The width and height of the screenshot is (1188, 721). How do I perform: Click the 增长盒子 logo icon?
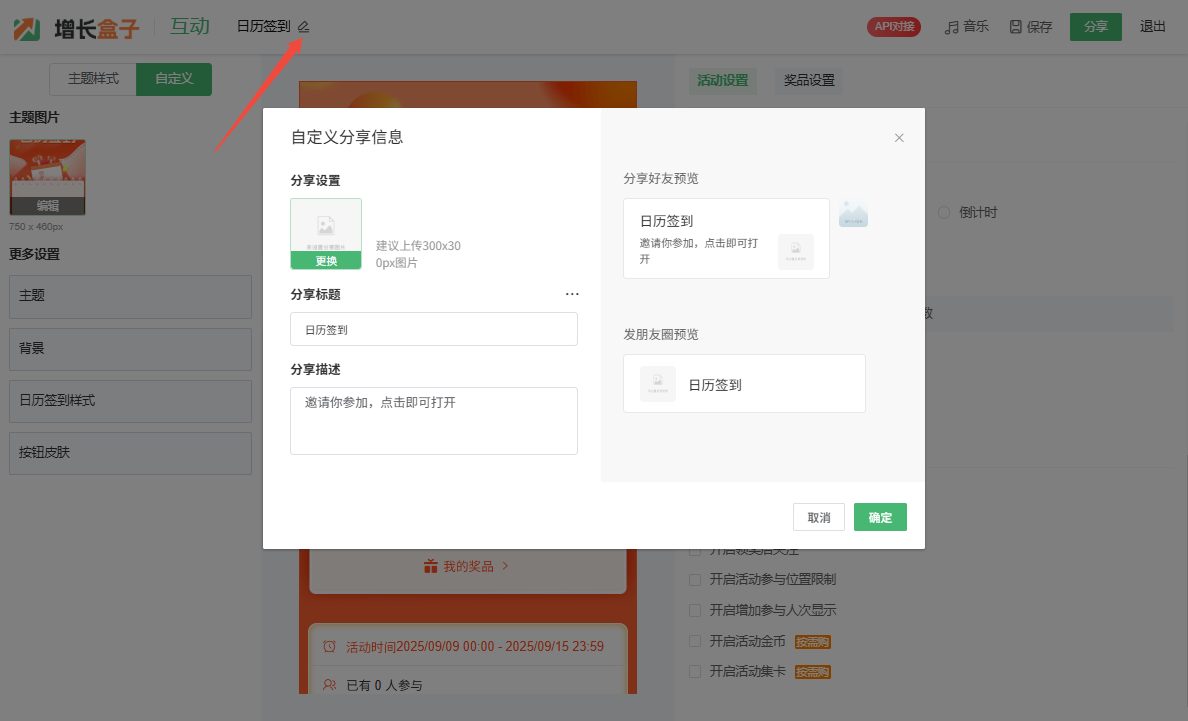point(27,27)
